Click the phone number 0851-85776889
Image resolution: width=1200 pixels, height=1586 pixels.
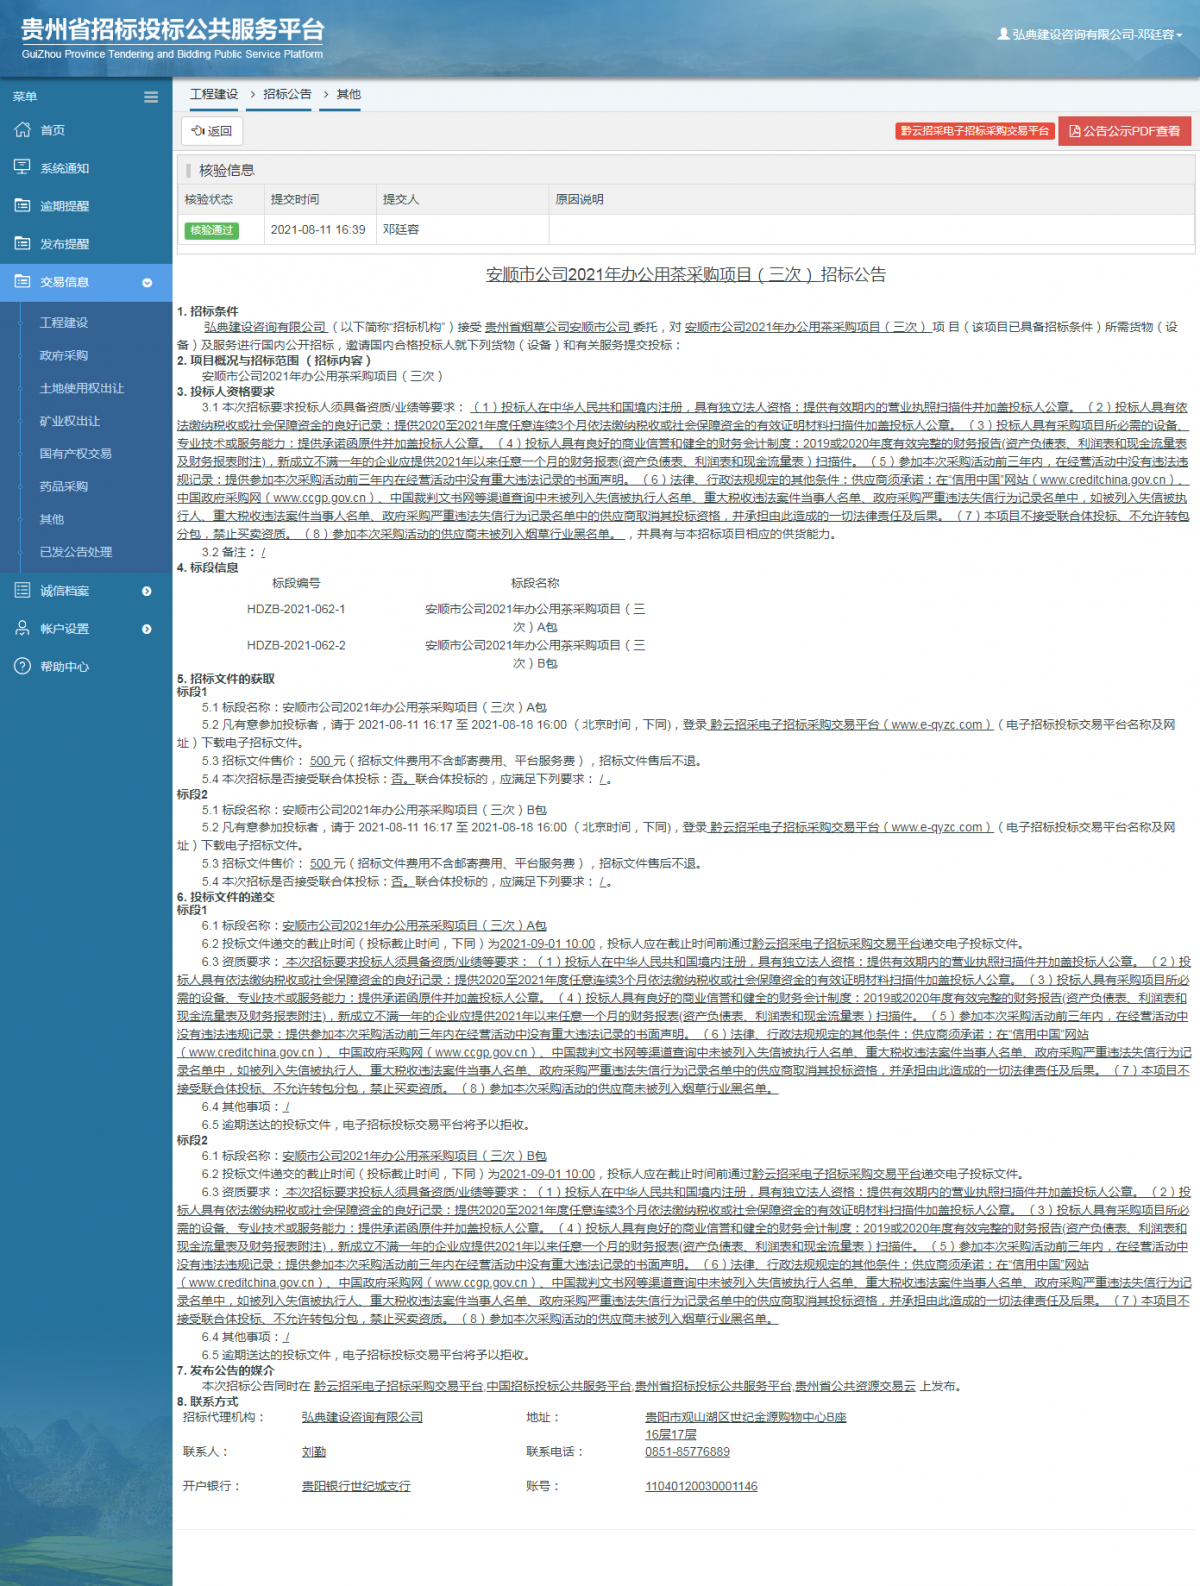(x=687, y=1452)
